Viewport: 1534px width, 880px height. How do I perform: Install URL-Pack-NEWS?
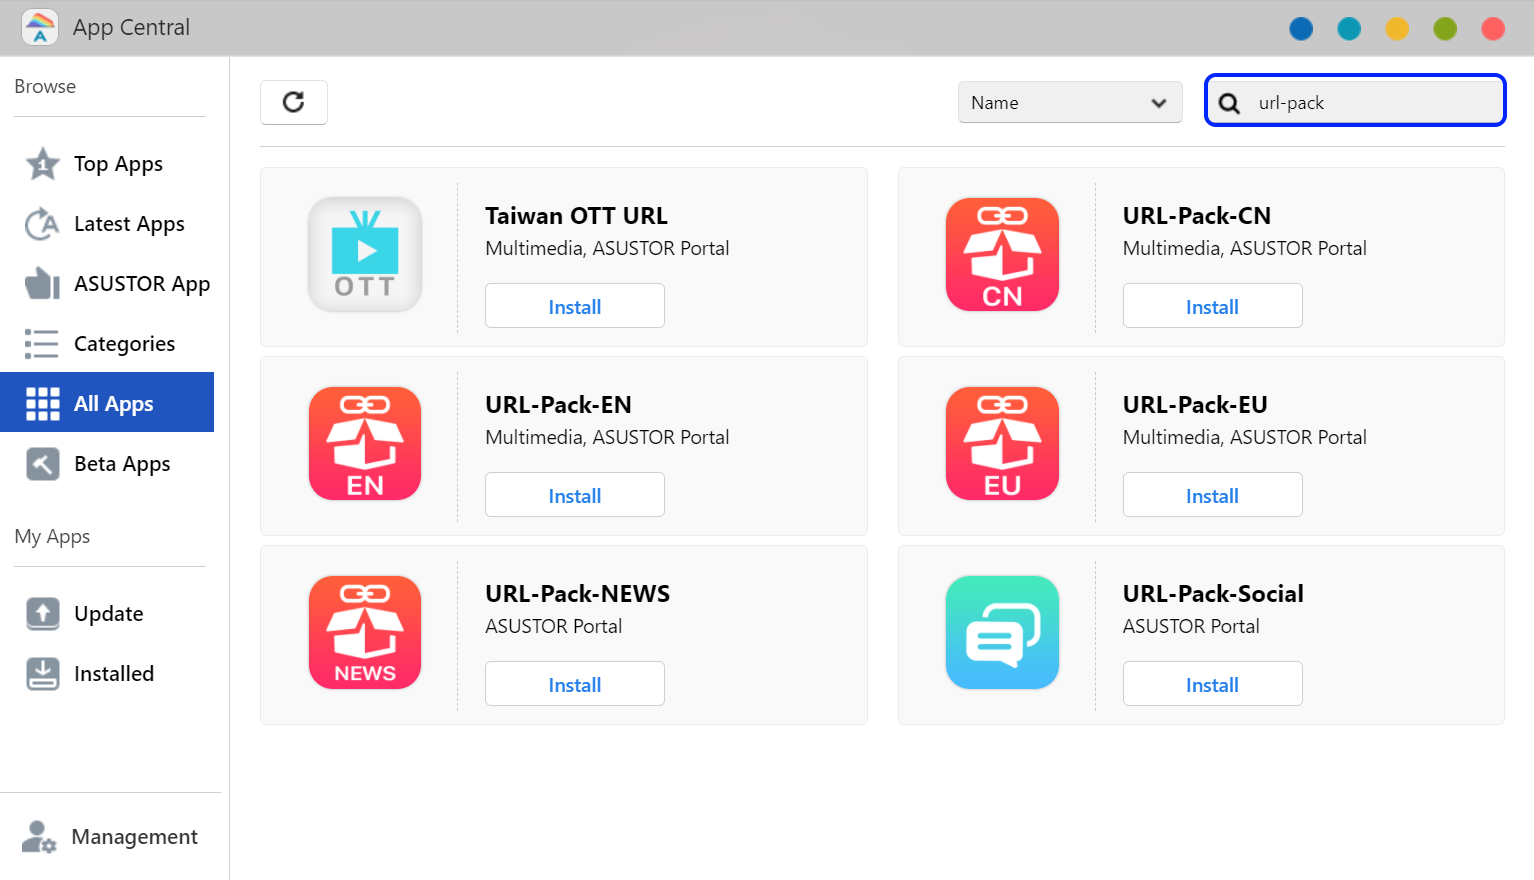[x=575, y=684]
